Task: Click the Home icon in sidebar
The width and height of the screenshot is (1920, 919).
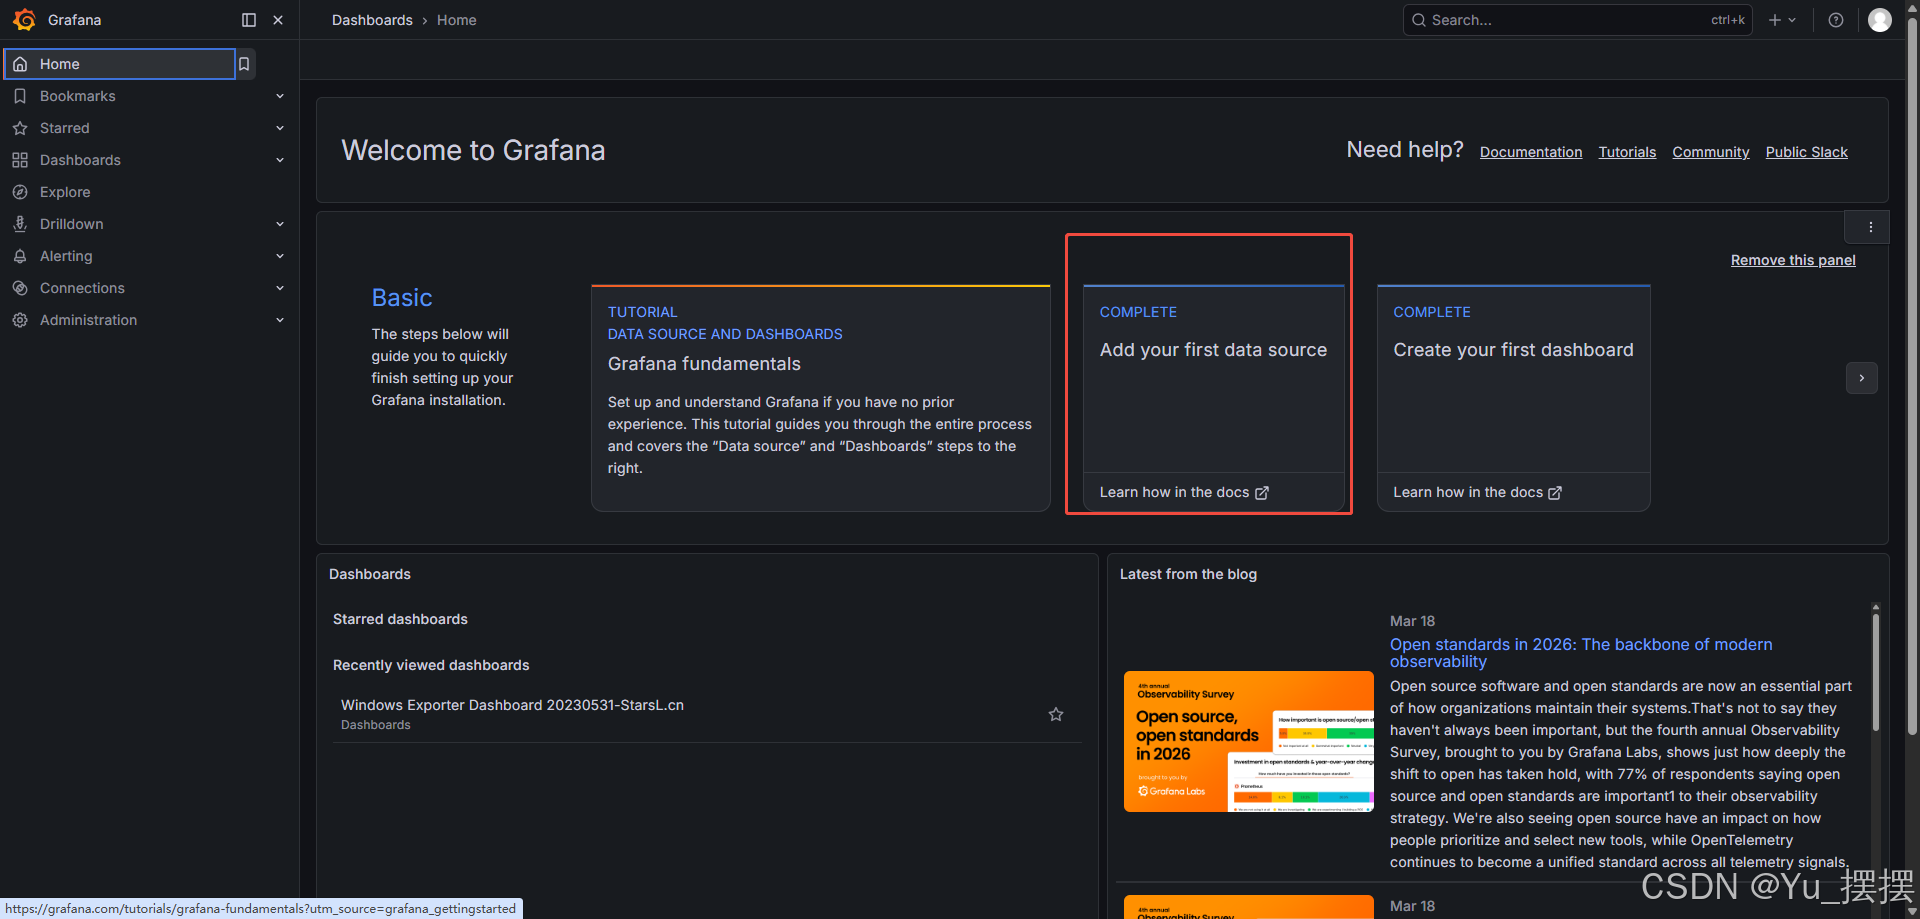Action: 20,64
